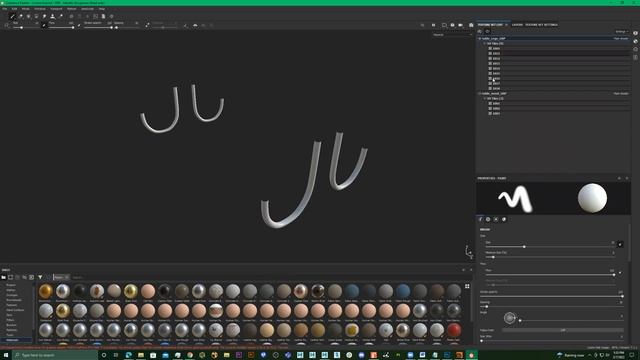This screenshot has height=360, width=640.
Task: Toggle shelf grid view icon
Action: [467, 287]
